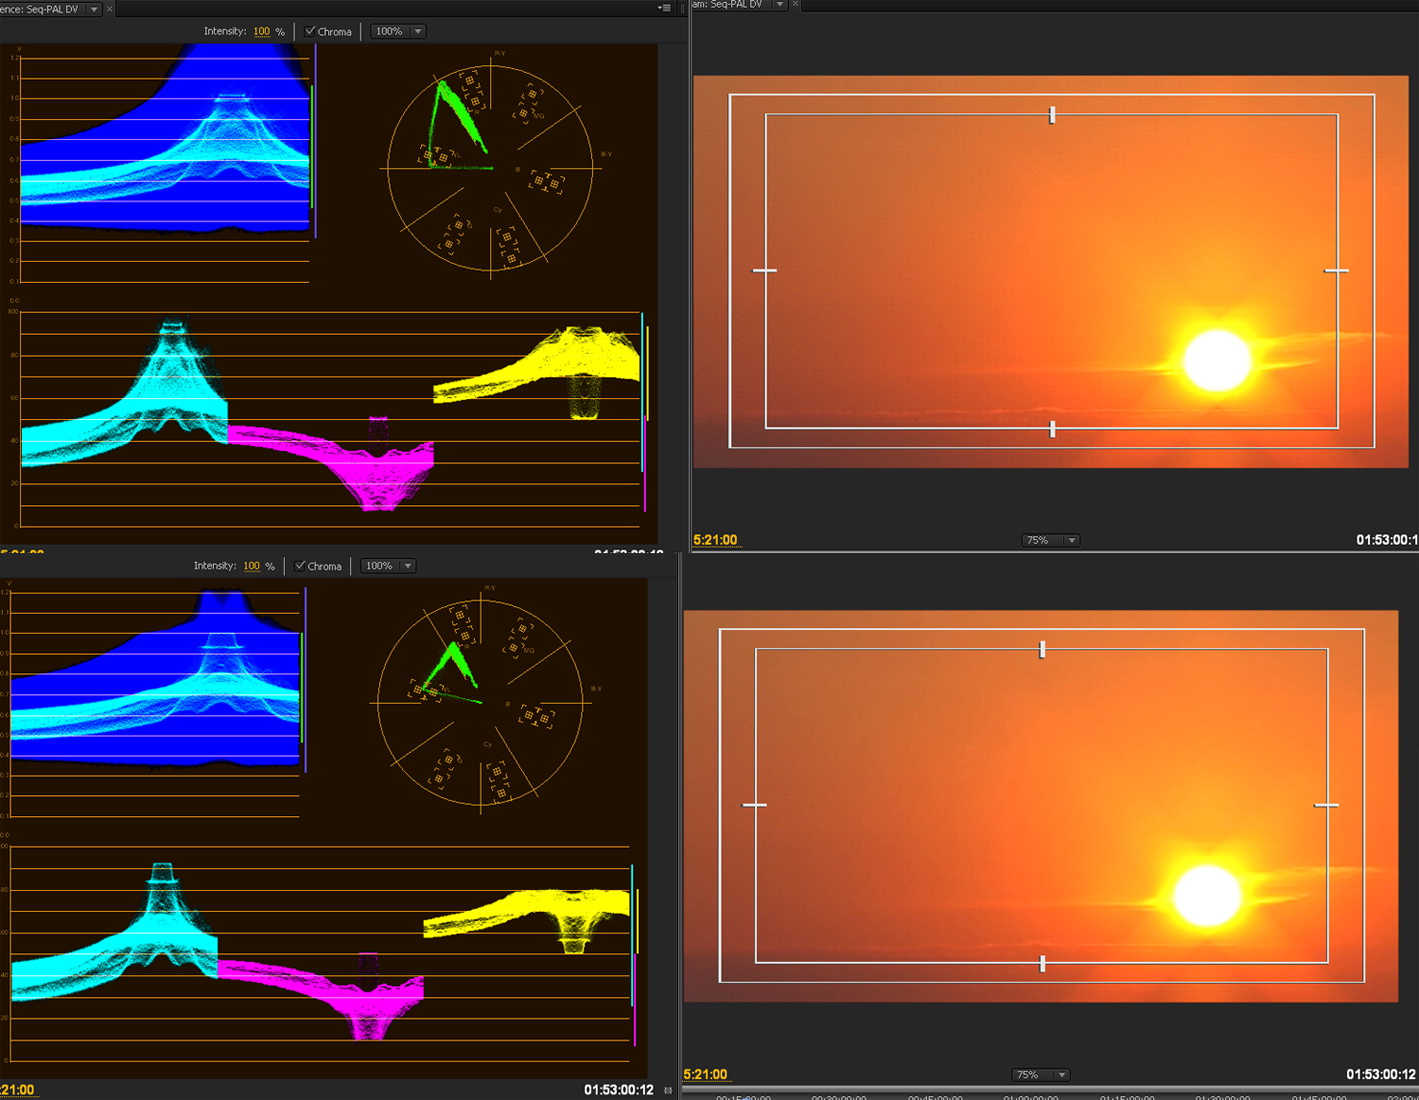Click the top program monitor current timecode
1419x1100 pixels.
click(x=715, y=540)
